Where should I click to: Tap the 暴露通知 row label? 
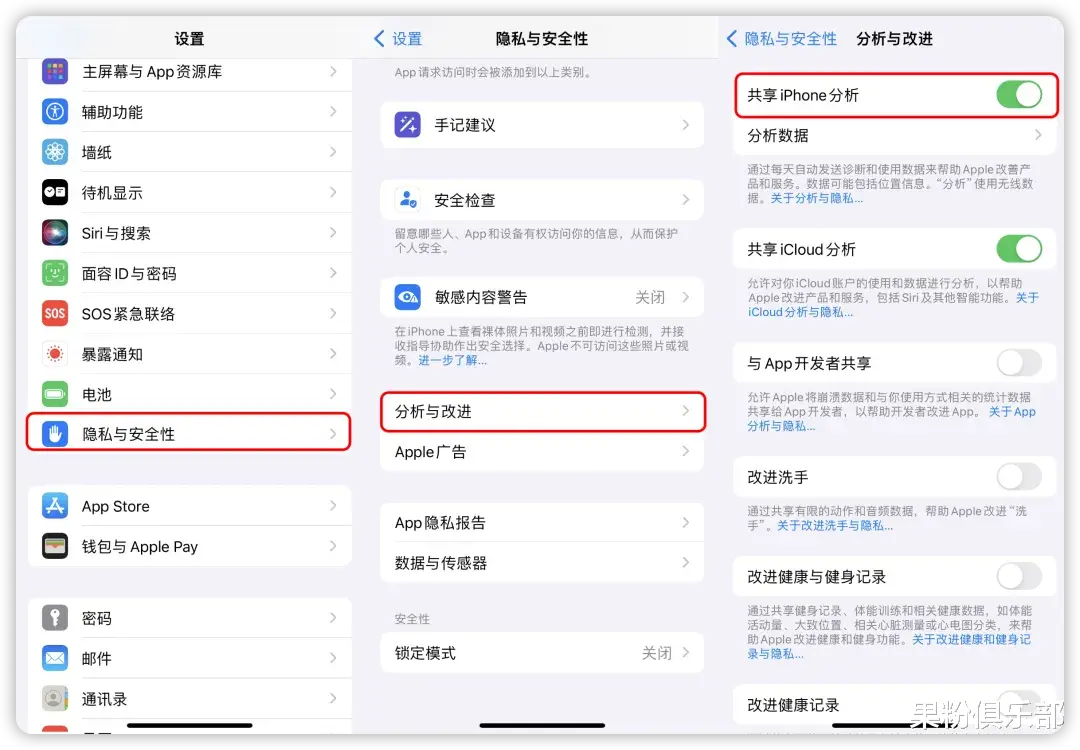tap(112, 354)
